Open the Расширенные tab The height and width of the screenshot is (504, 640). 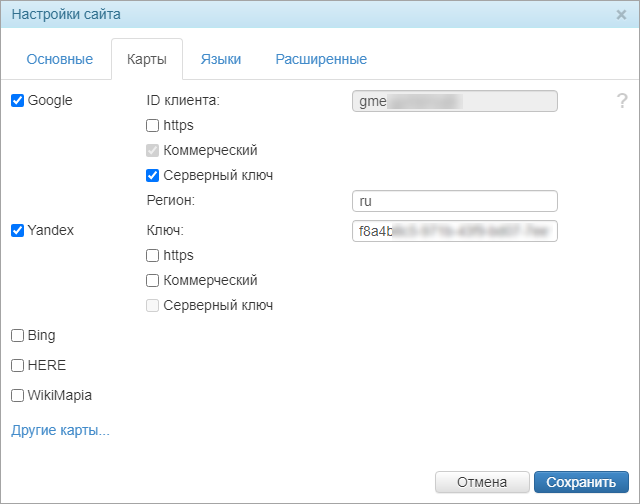[x=321, y=59]
